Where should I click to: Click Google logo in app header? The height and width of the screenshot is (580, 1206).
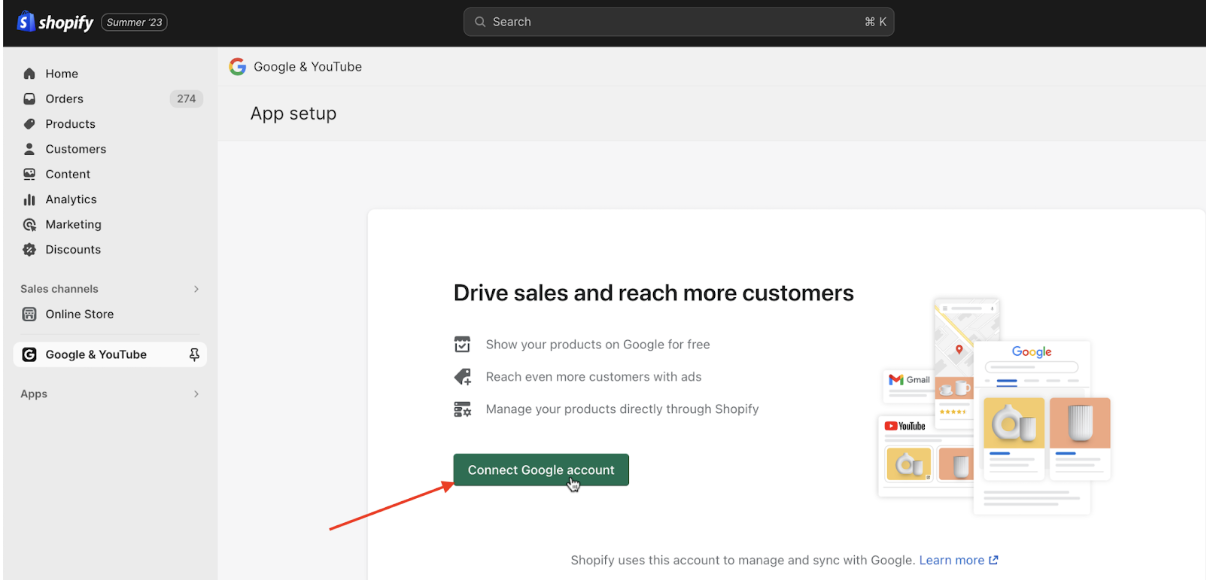coord(237,67)
